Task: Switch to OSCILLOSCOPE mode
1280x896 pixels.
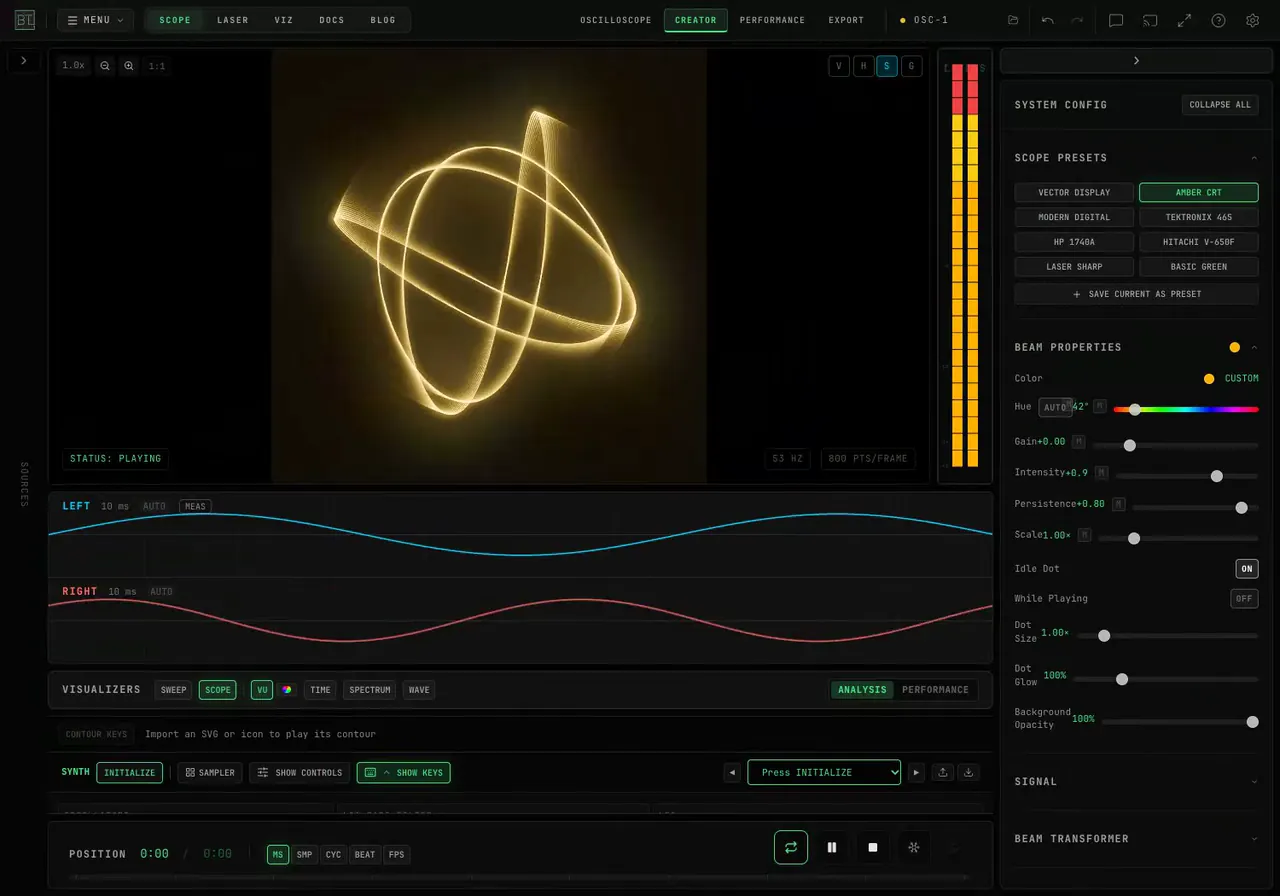Action: [616, 20]
